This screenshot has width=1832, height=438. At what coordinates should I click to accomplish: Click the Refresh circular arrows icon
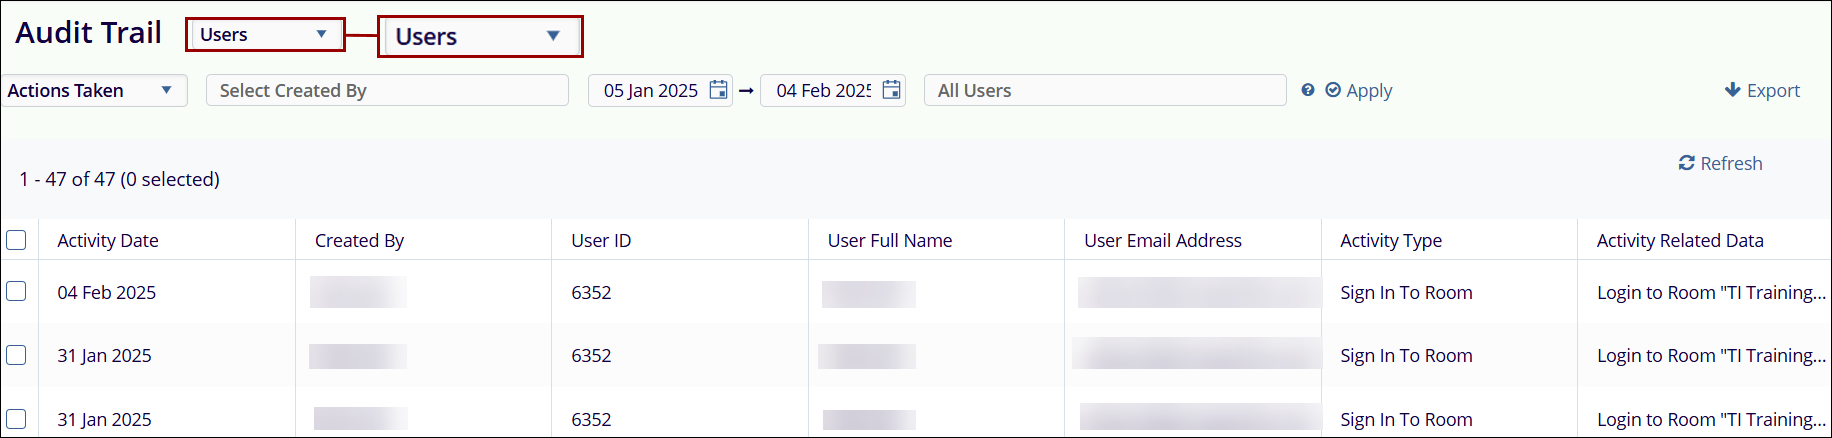click(x=1686, y=163)
